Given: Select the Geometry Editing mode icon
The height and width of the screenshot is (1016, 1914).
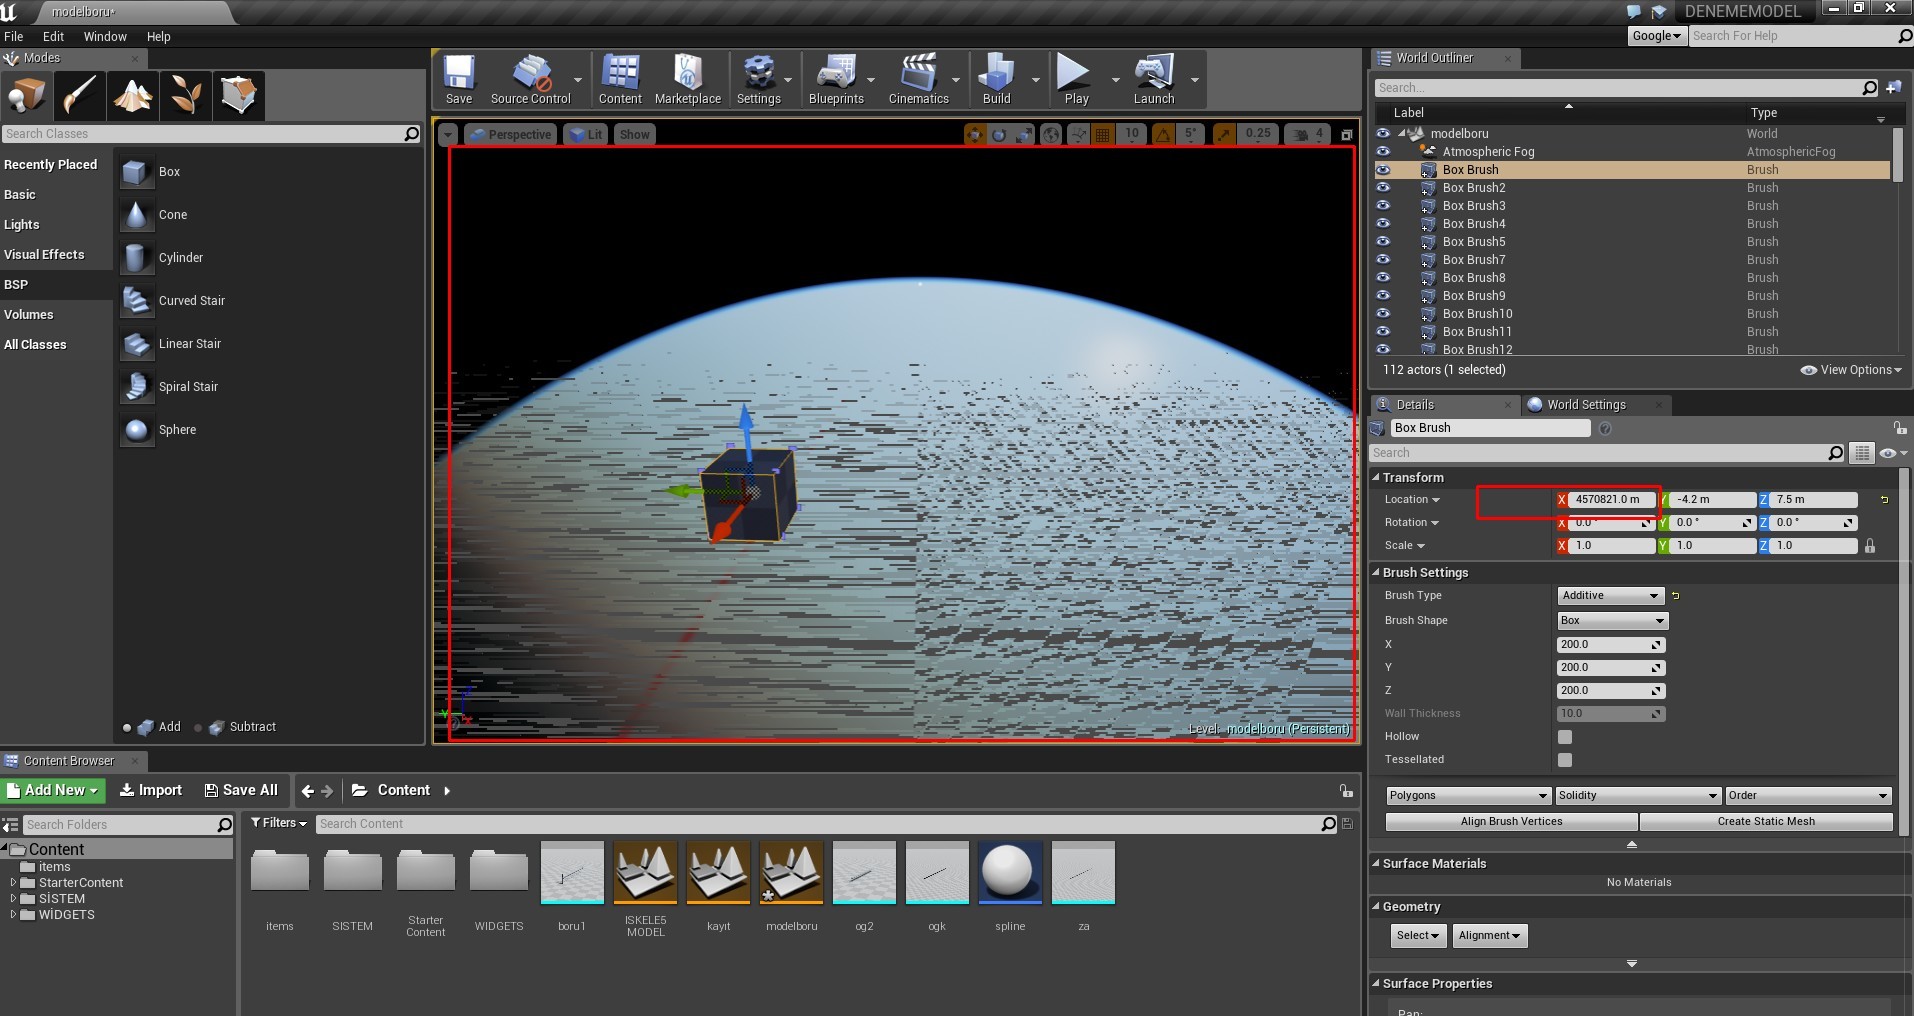Looking at the screenshot, I should [x=239, y=96].
